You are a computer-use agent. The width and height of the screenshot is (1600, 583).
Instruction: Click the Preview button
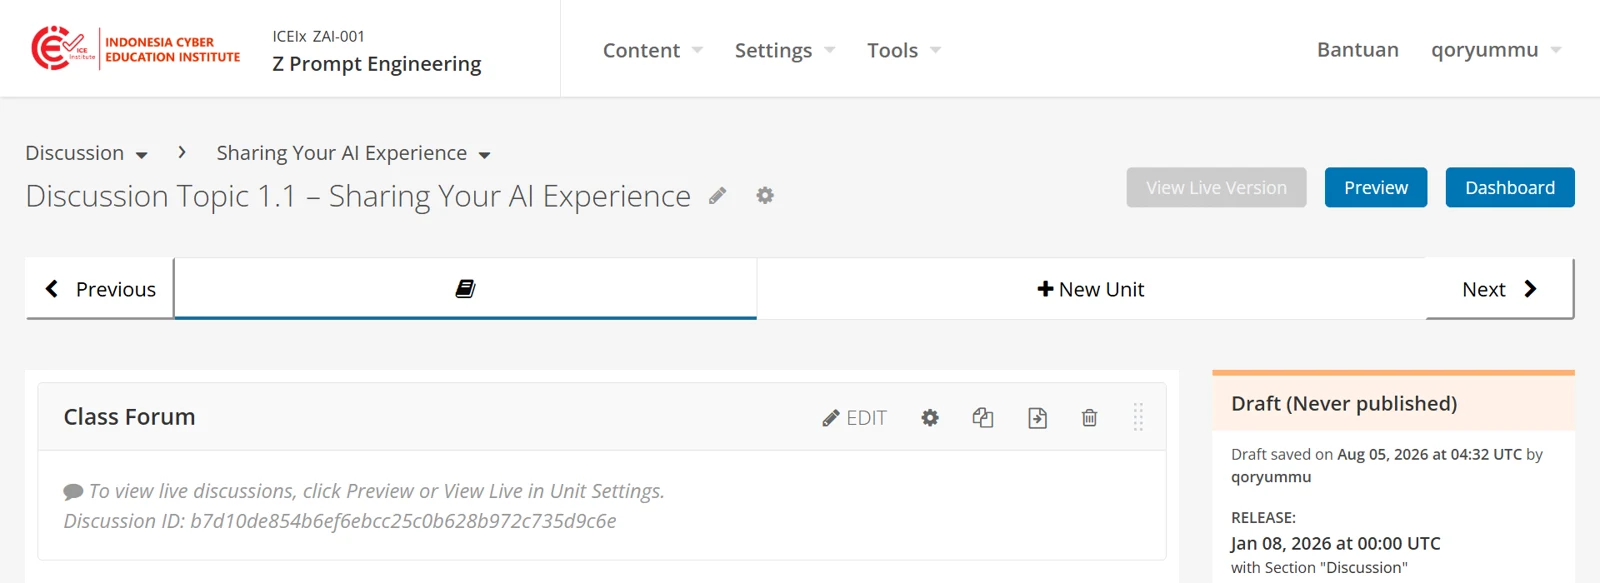1376,188
